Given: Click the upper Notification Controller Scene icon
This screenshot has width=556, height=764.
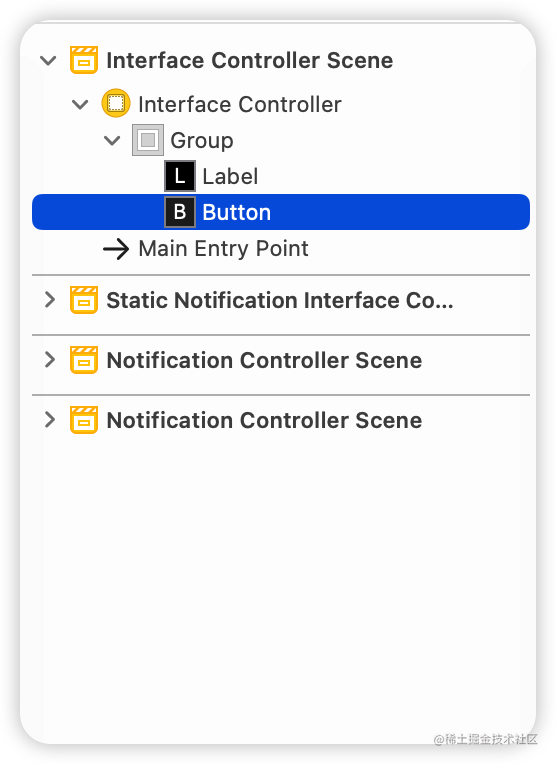Looking at the screenshot, I should (84, 360).
